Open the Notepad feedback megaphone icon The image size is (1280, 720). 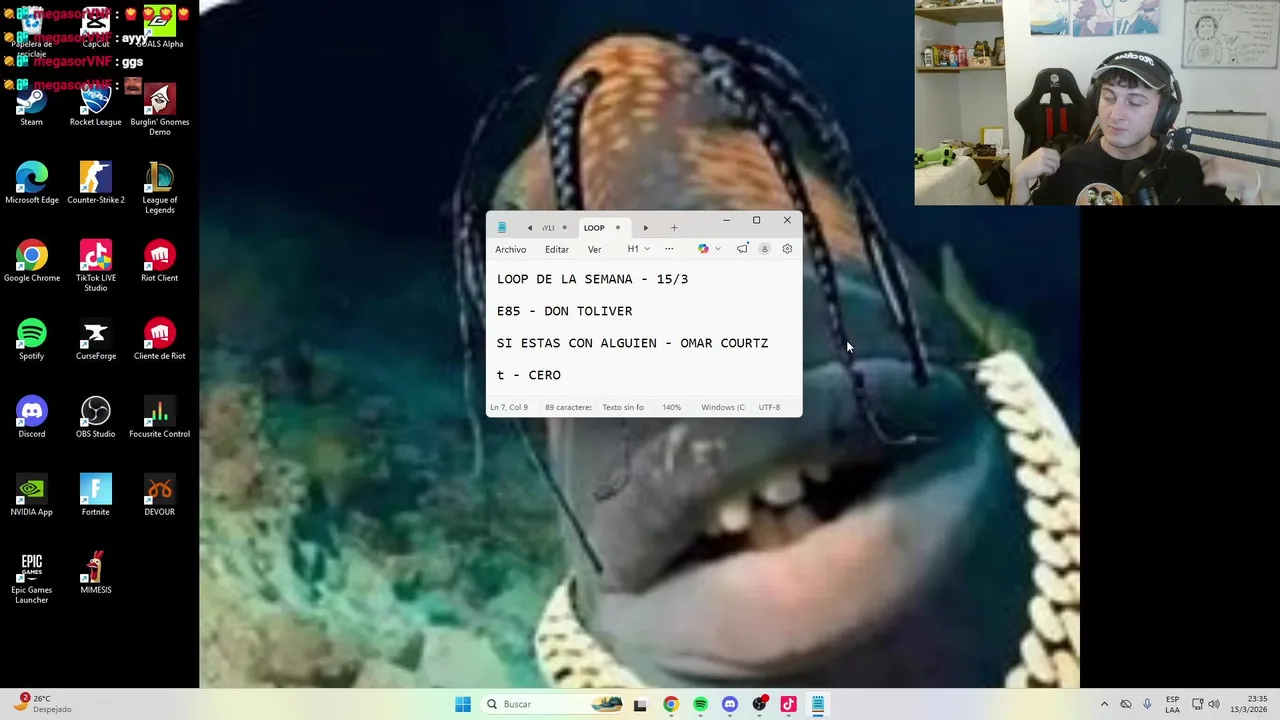pyautogui.click(x=742, y=249)
